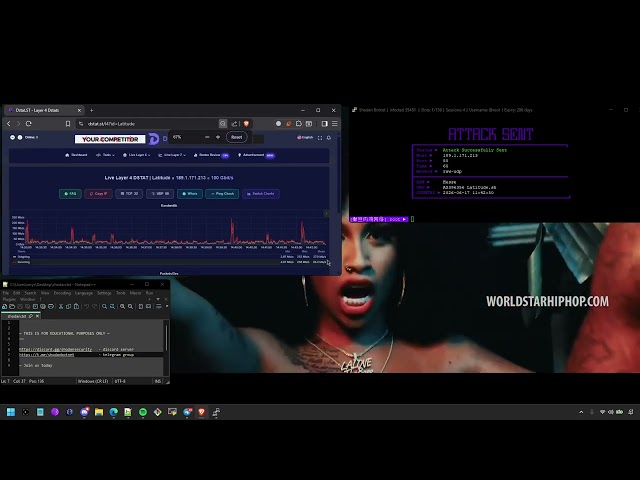Click the Notepad++ vertical scrollbar

tap(166, 337)
